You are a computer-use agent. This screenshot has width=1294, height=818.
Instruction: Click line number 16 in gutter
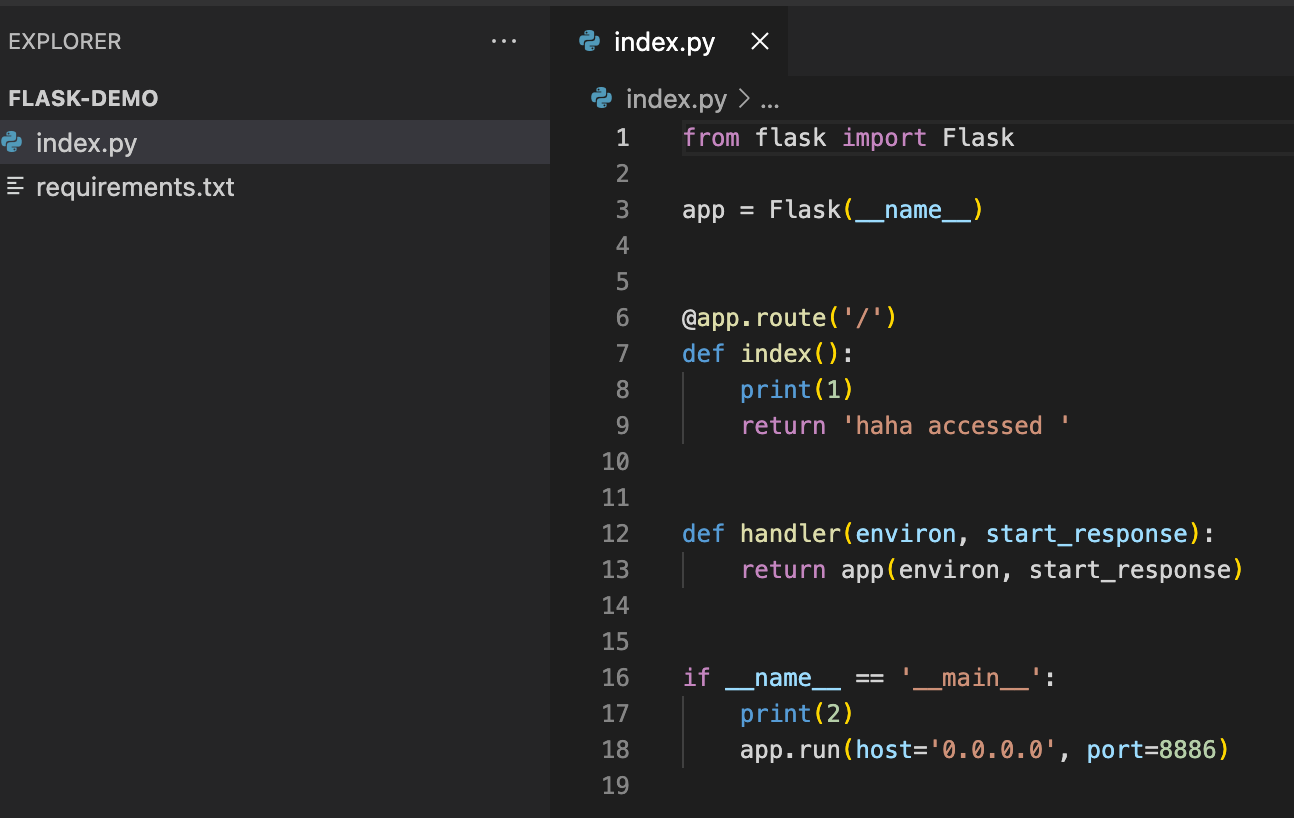[x=616, y=677]
